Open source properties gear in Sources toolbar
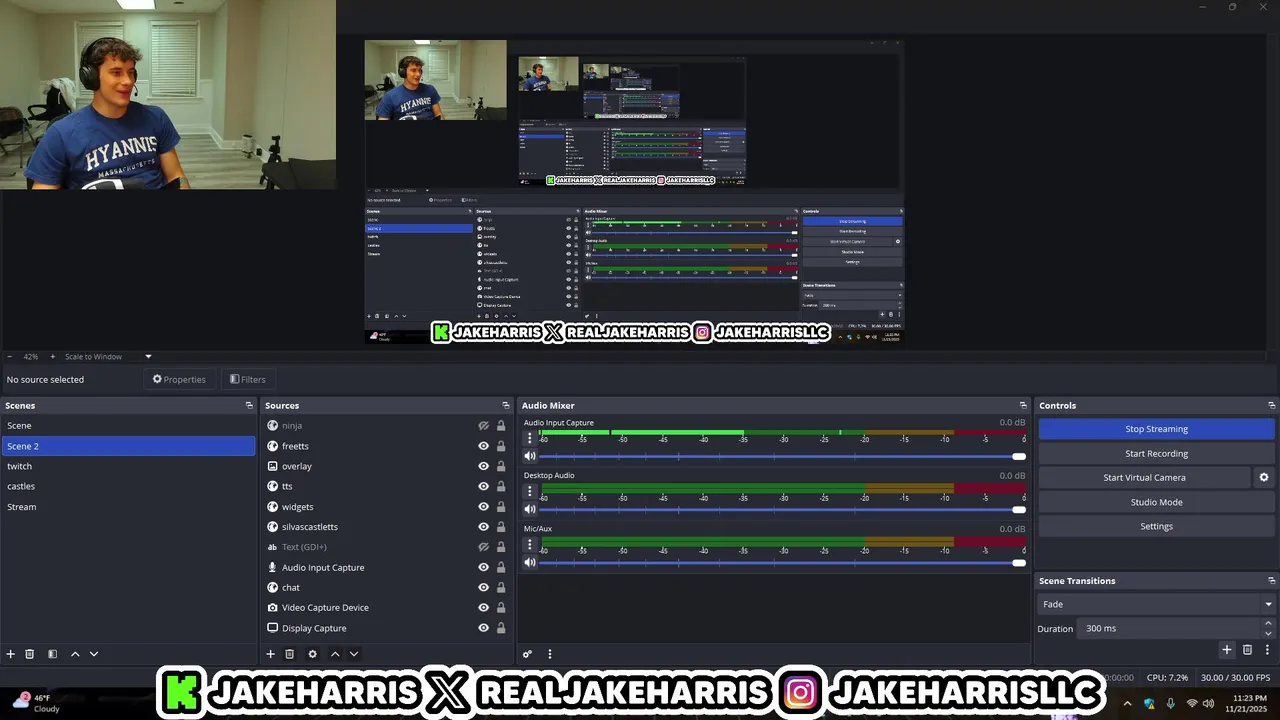1280x720 pixels. (312, 654)
